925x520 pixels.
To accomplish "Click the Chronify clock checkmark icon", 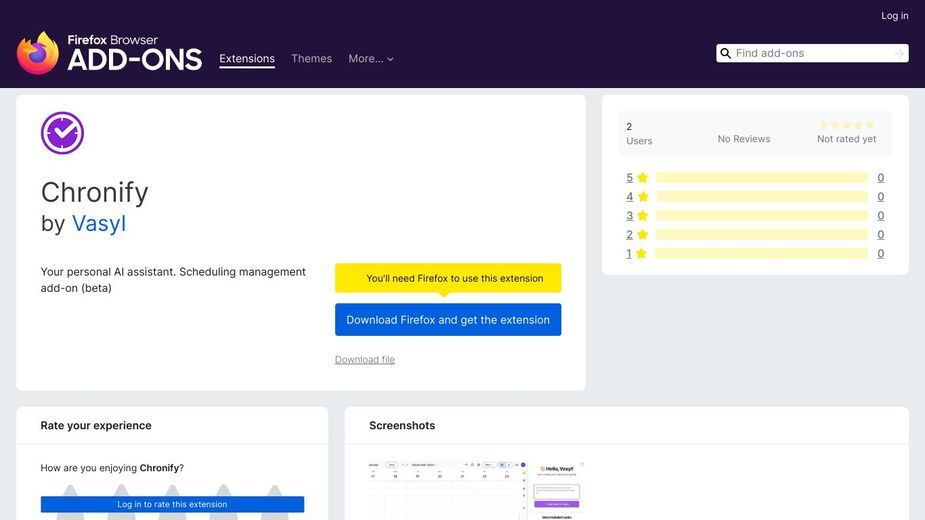I will click(63, 133).
